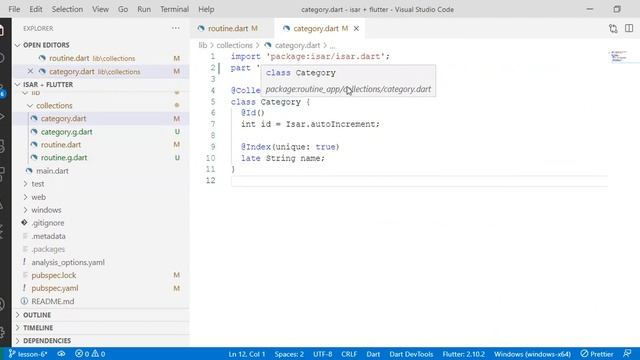The width and height of the screenshot is (640, 360).
Task: Click the eye icon in status bar
Action: coord(61,354)
